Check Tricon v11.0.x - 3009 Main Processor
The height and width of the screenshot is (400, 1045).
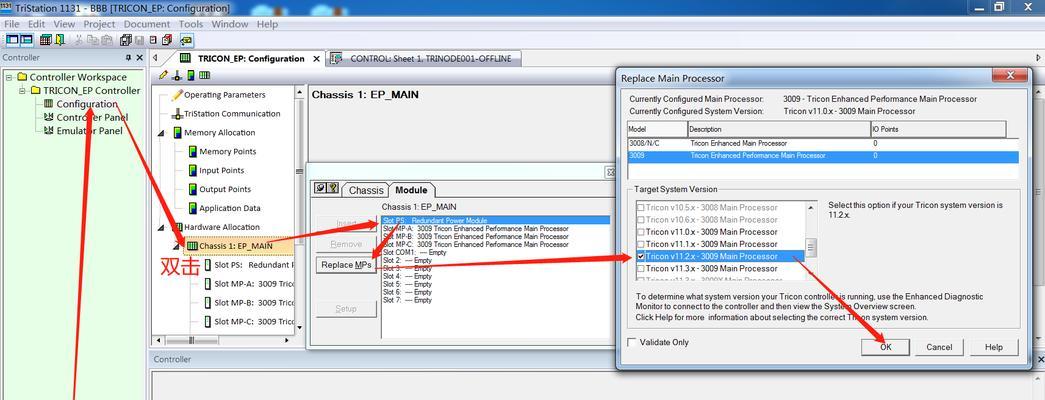click(641, 232)
